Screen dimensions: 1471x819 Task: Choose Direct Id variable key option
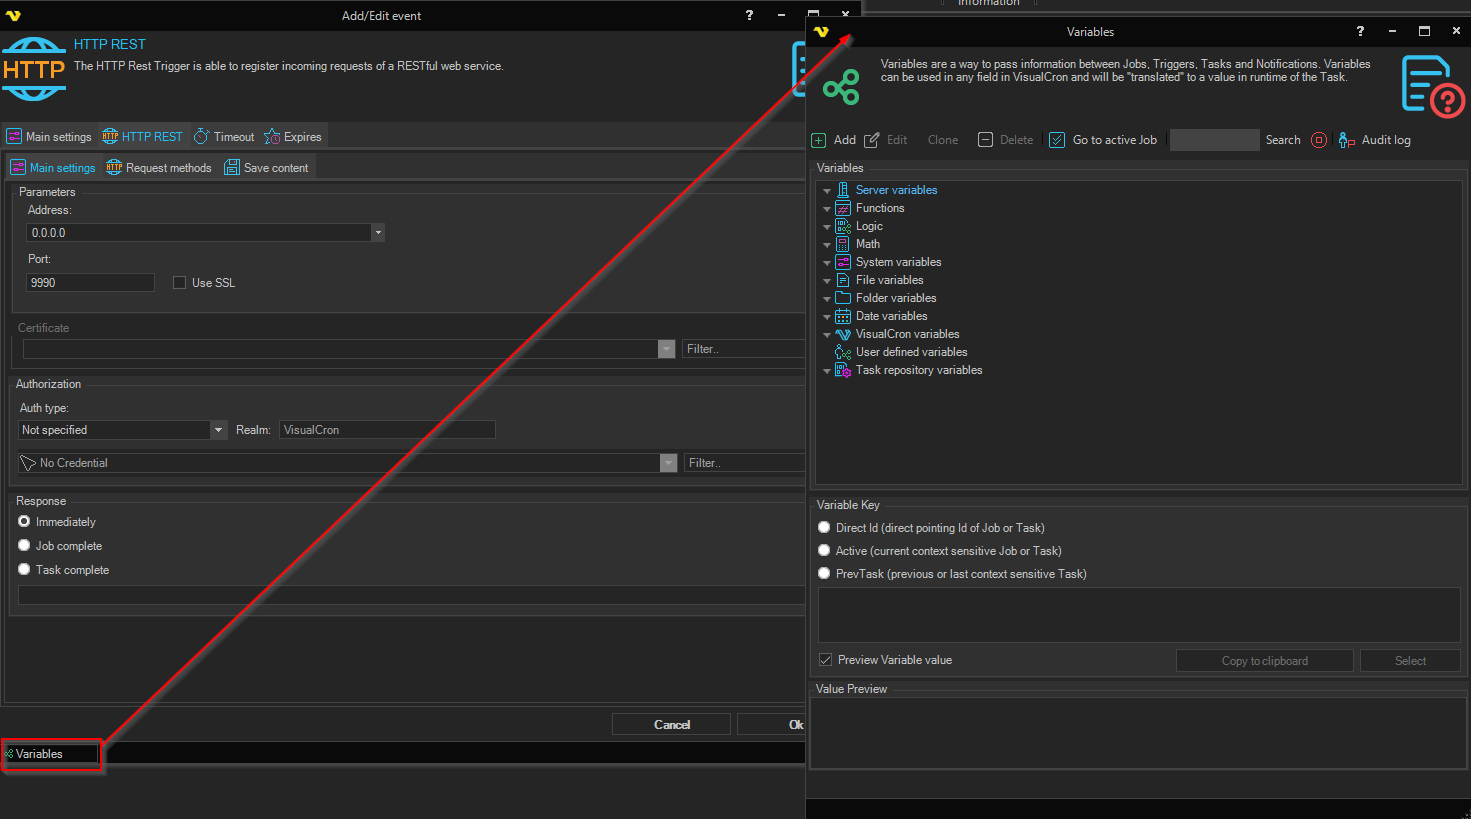(824, 528)
